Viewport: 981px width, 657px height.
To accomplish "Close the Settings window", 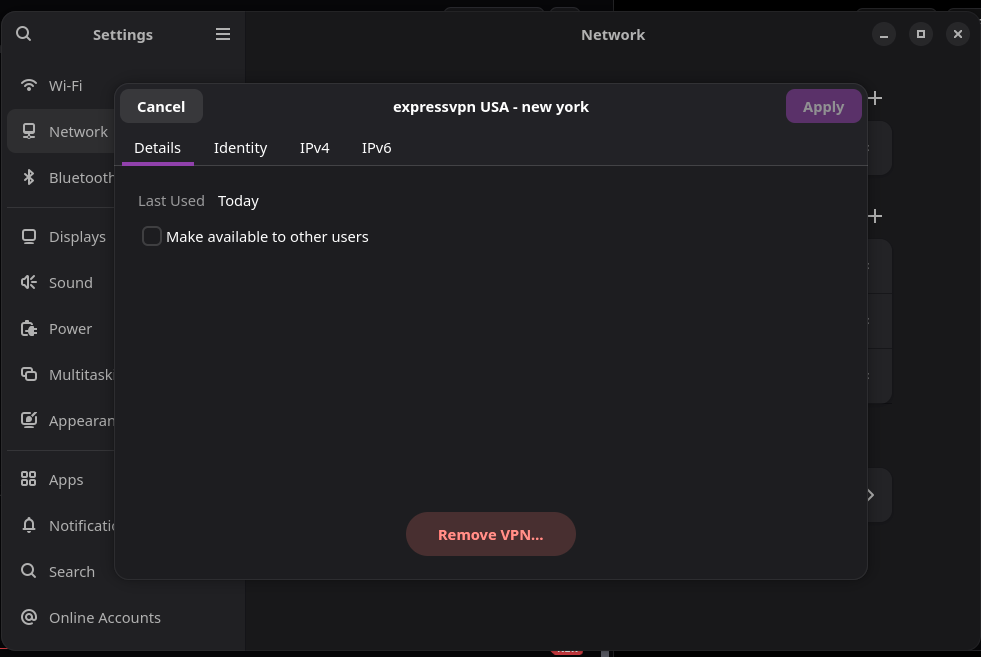I will point(957,34).
